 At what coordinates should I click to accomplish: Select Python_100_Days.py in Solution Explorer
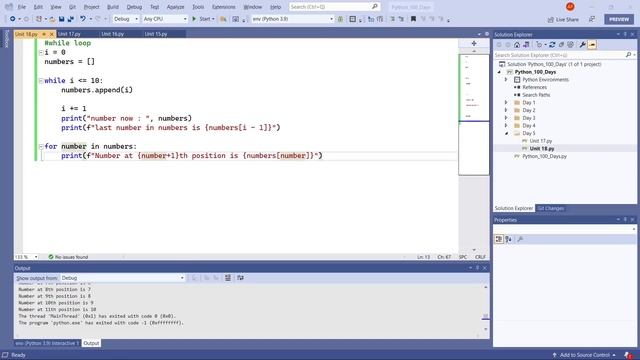pos(544,156)
